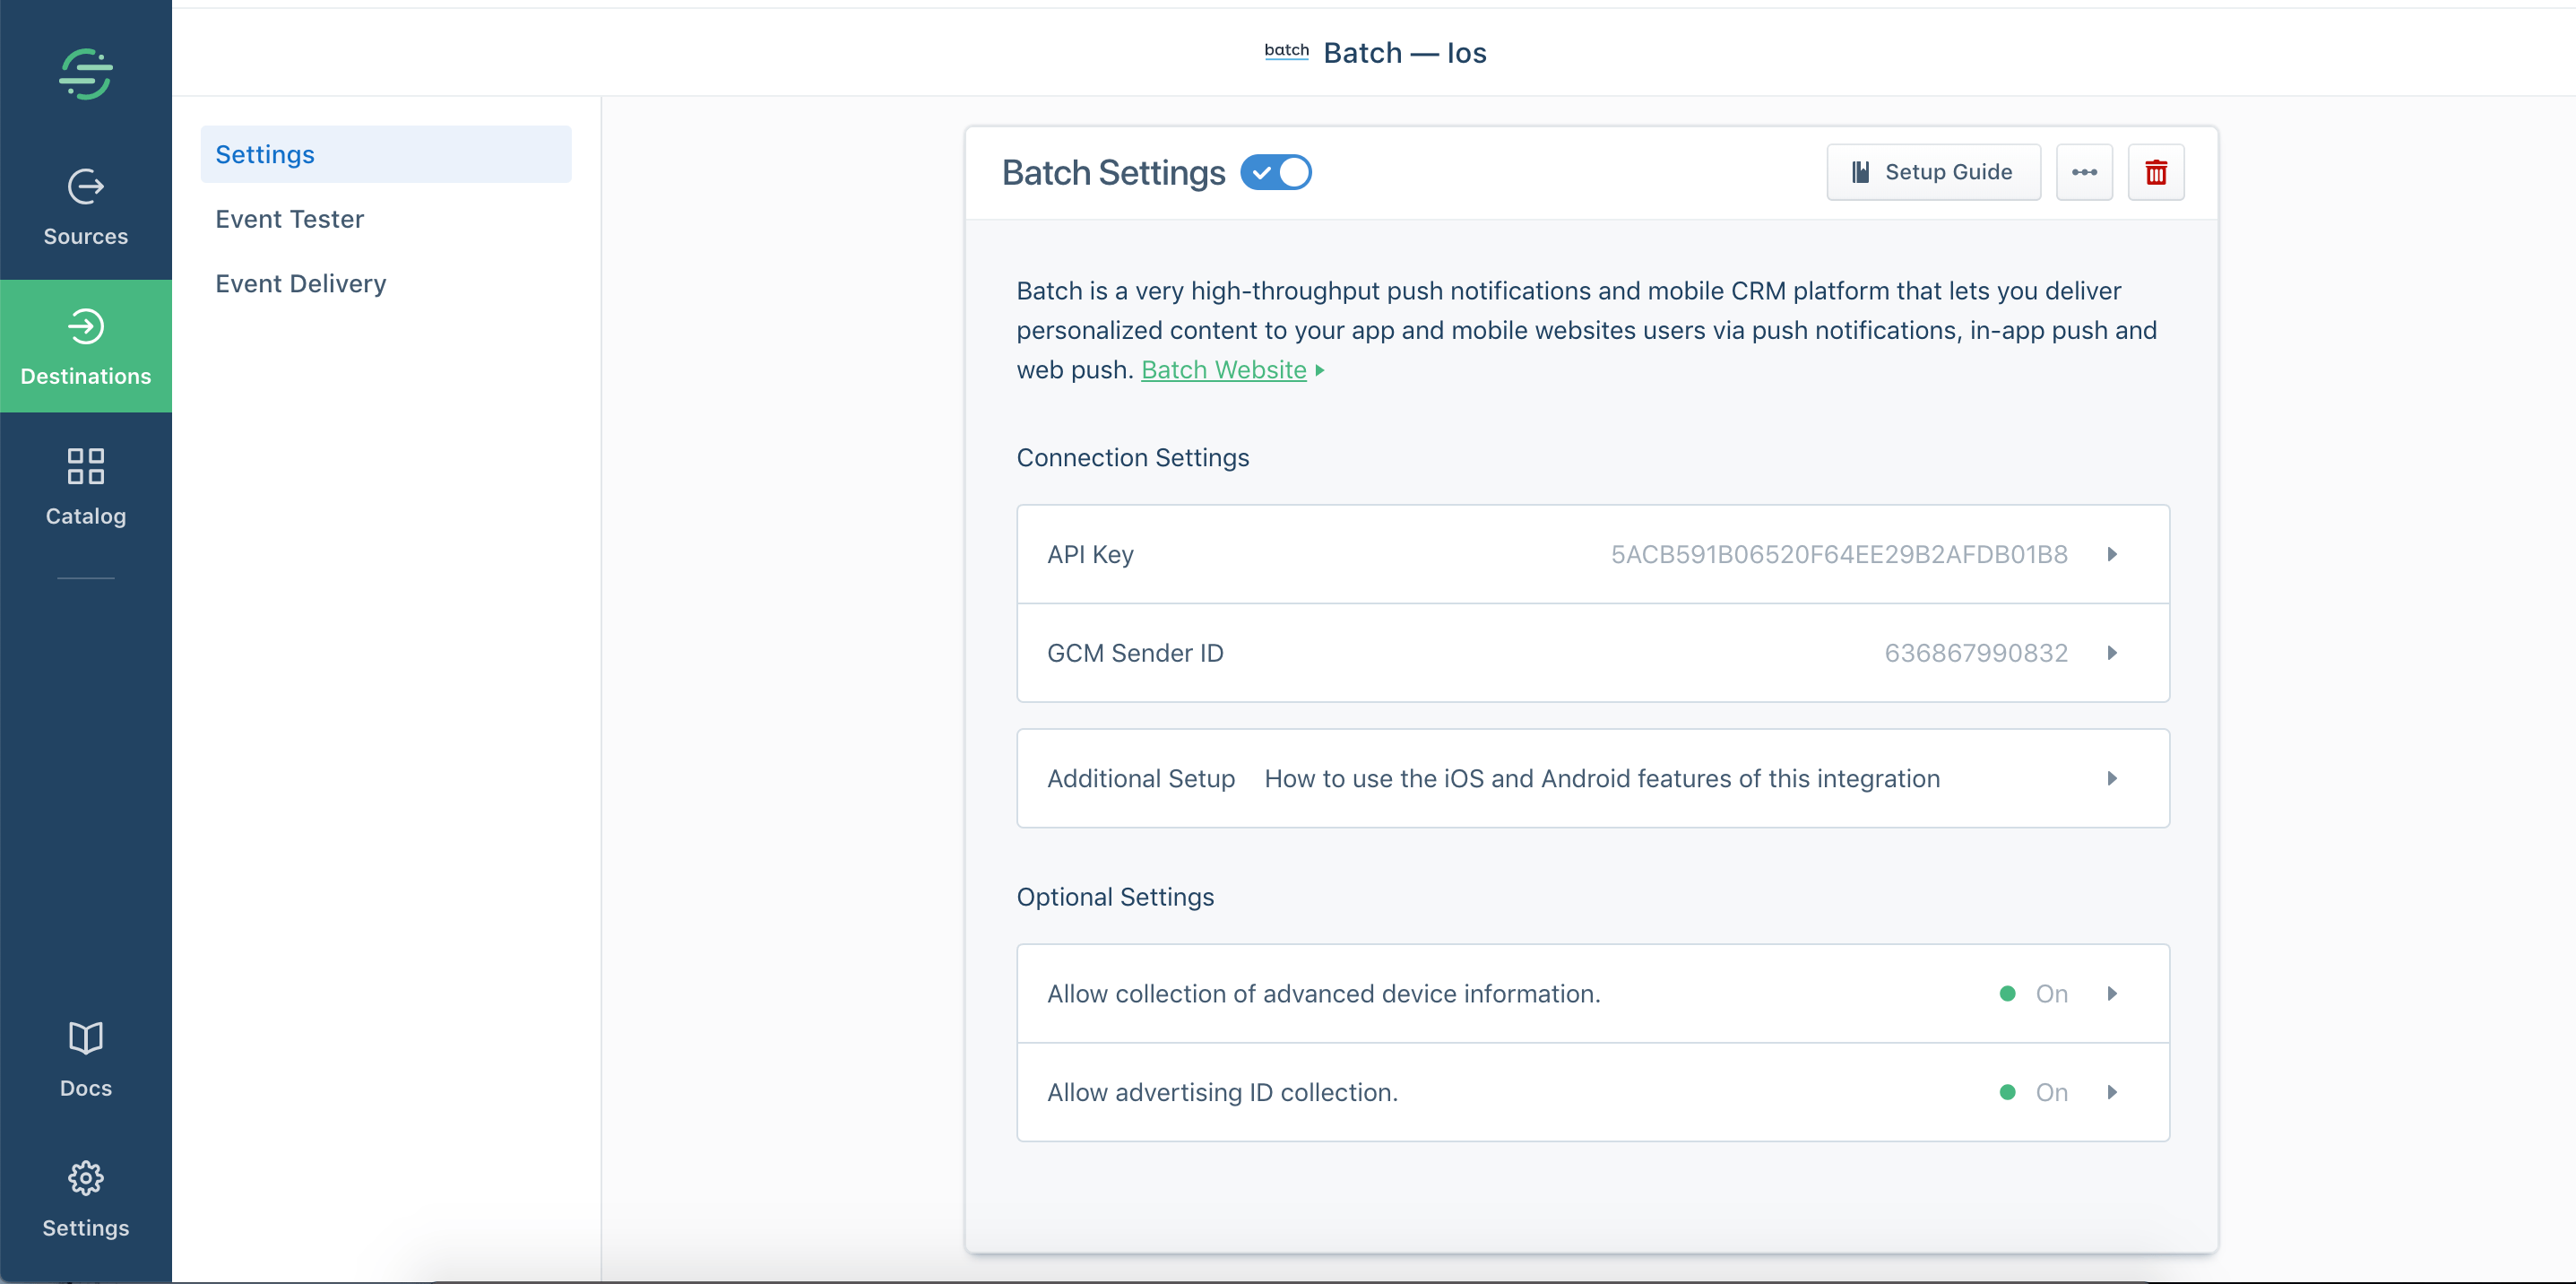Viewport: 2576px width, 1284px height.
Task: Click the Batch Settings heading
Action: click(x=1113, y=172)
